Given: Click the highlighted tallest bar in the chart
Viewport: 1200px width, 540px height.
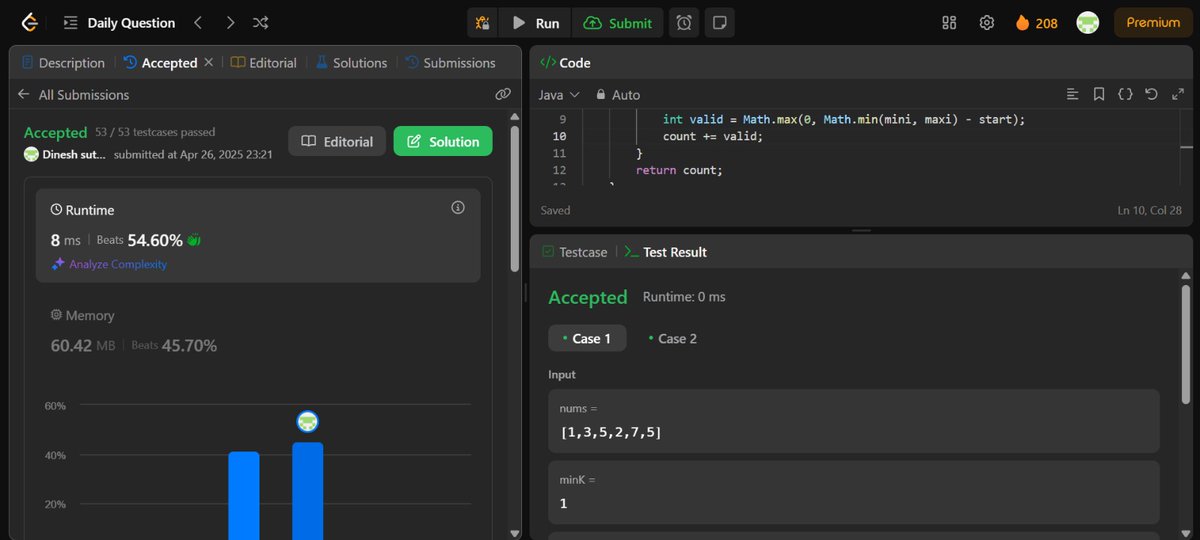Looking at the screenshot, I should pyautogui.click(x=307, y=491).
